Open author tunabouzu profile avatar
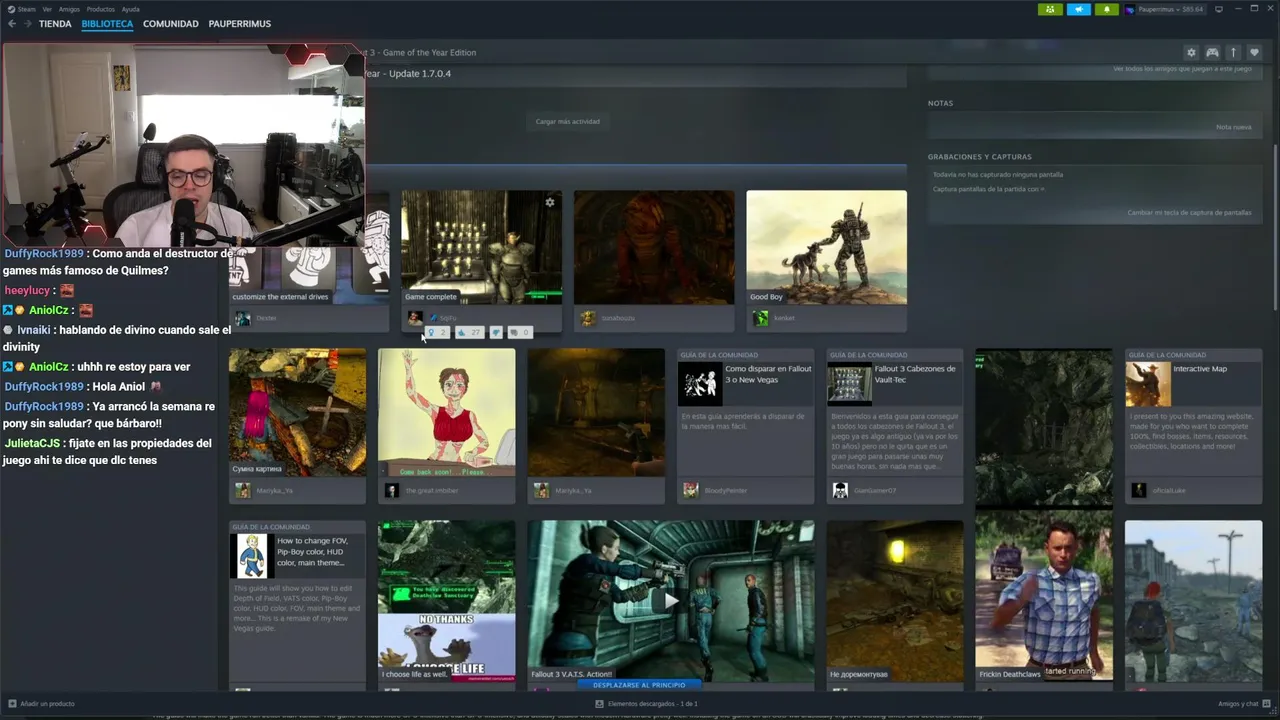 [588, 318]
